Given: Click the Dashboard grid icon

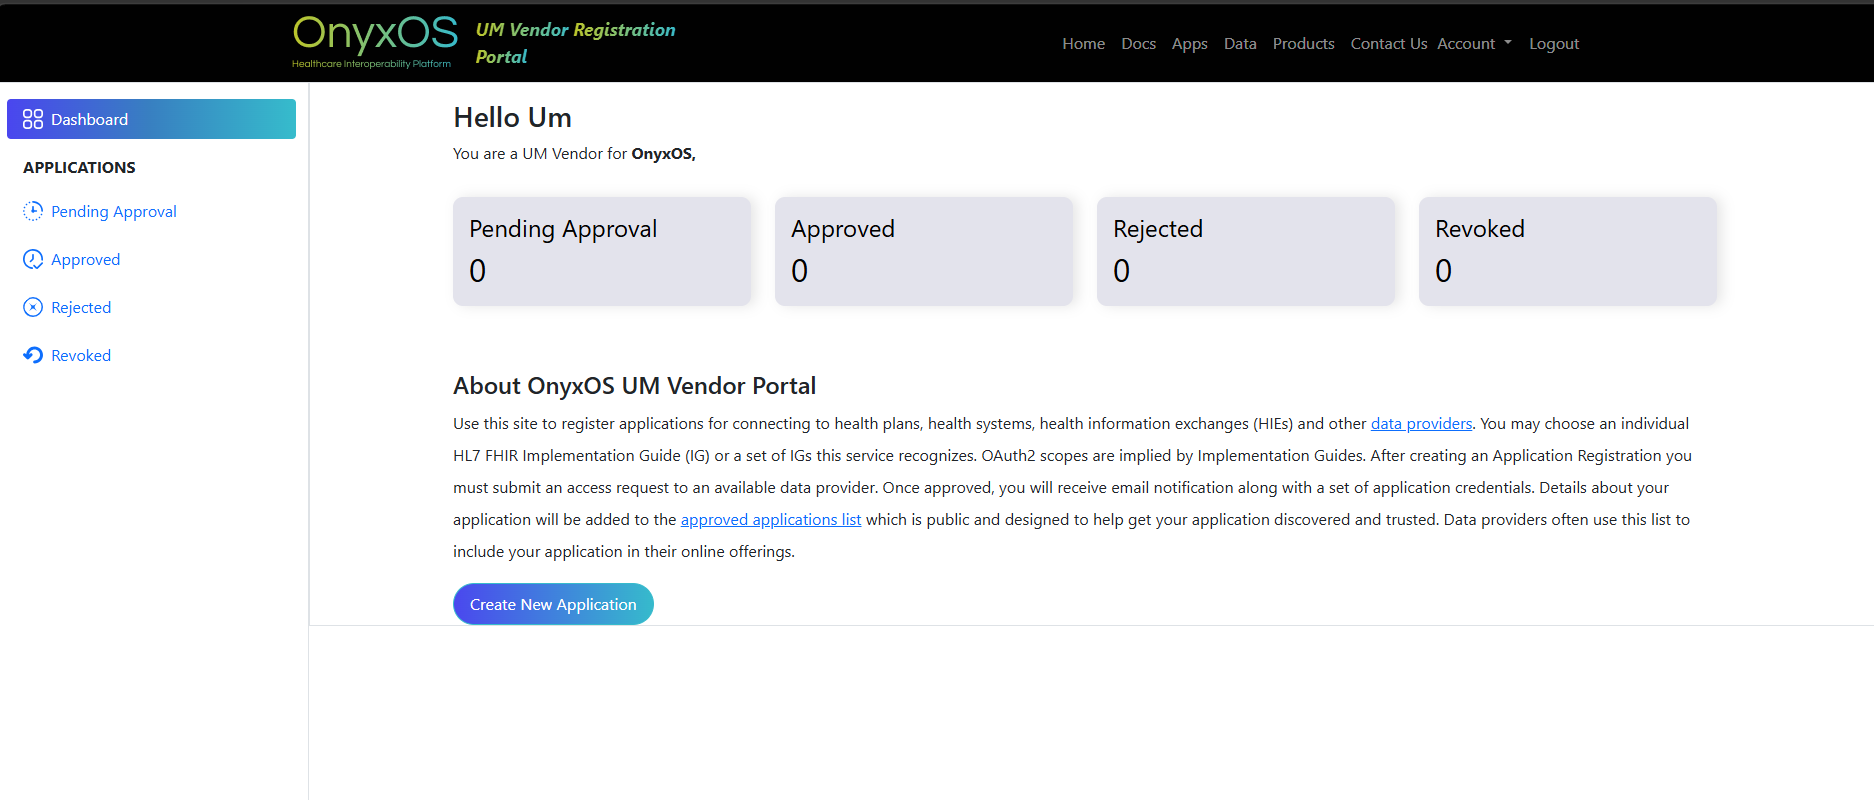Looking at the screenshot, I should [x=33, y=119].
